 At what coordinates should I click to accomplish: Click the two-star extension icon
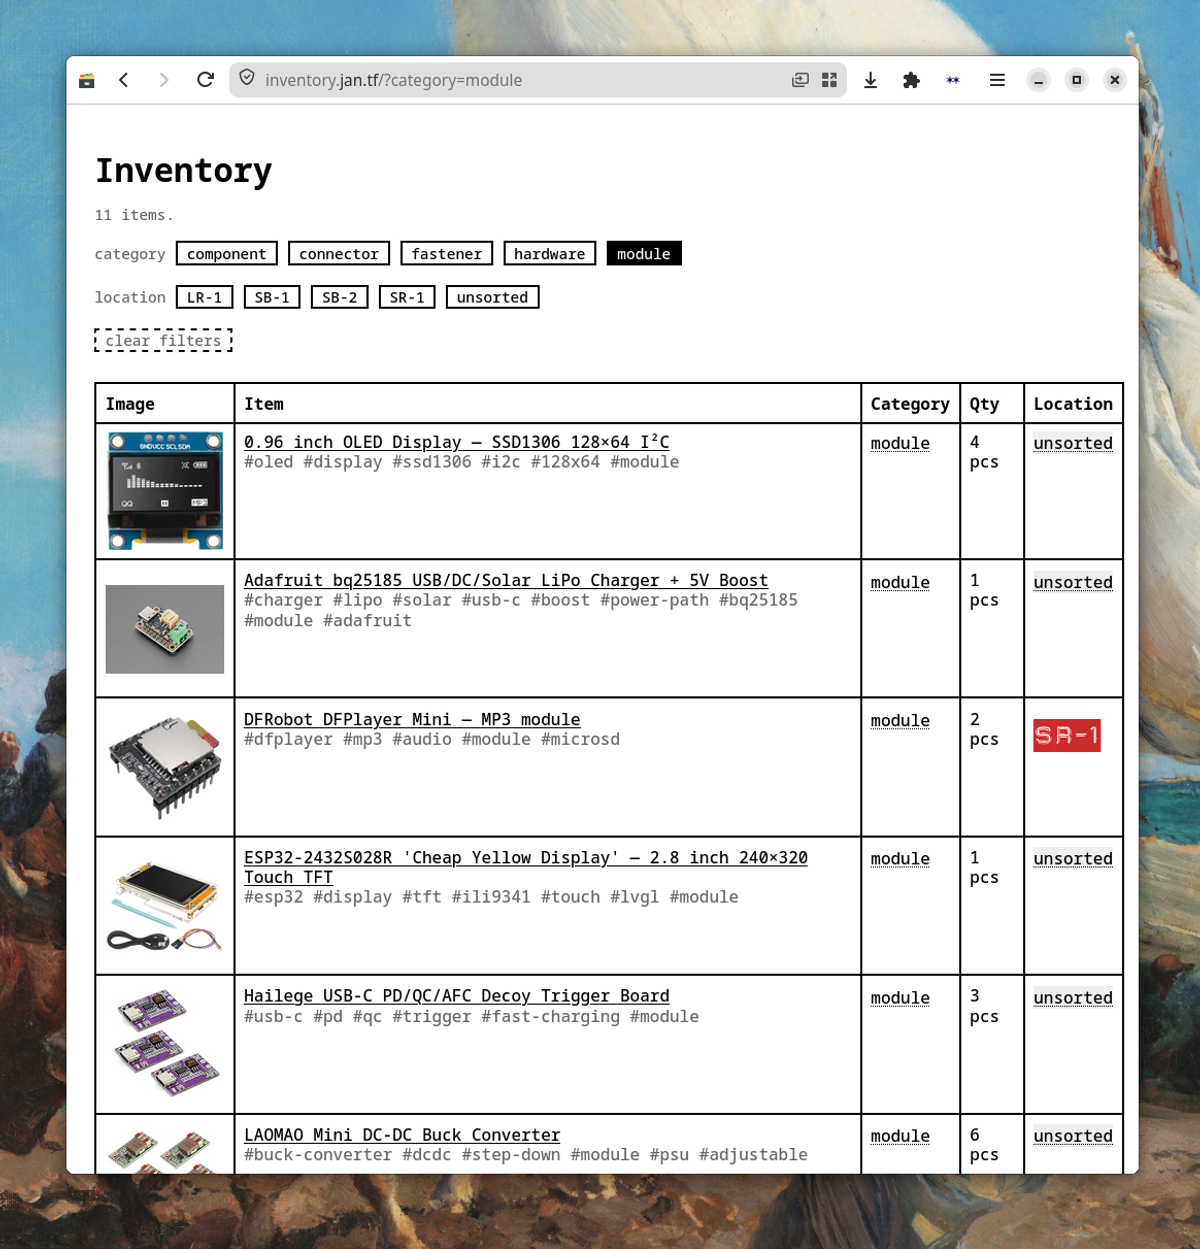tap(953, 80)
